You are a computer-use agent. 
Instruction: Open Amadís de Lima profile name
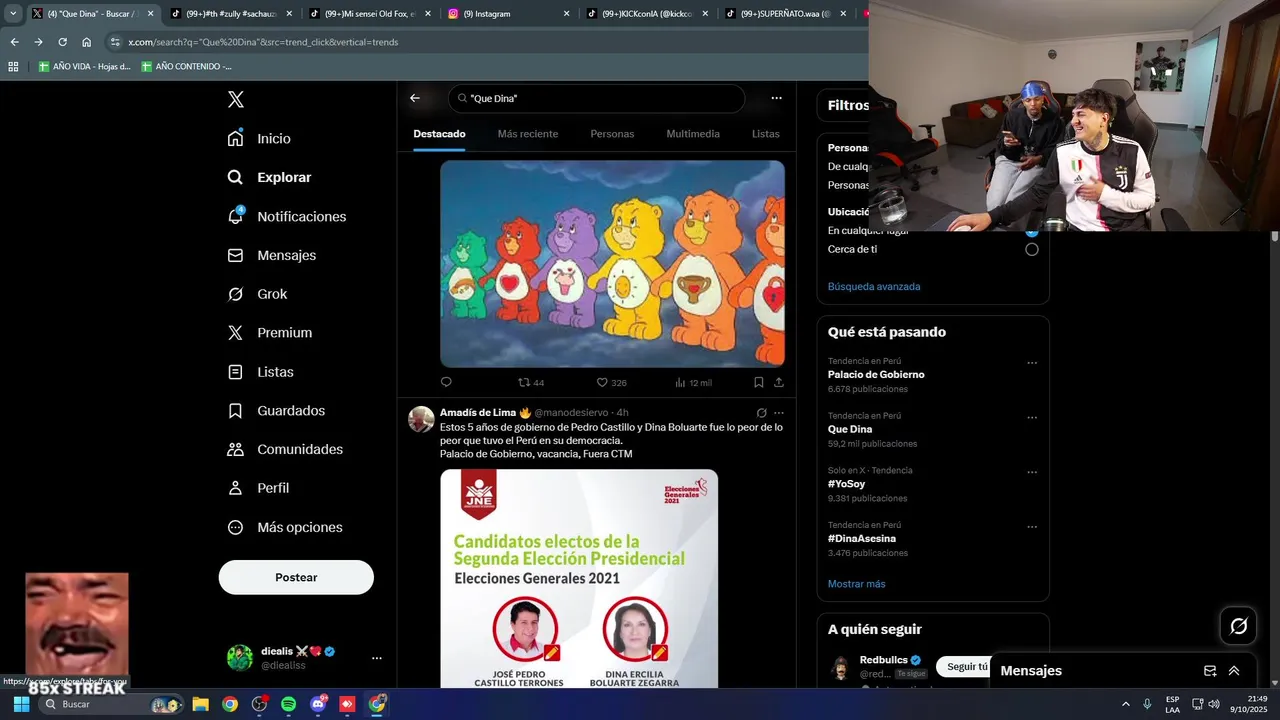(478, 412)
